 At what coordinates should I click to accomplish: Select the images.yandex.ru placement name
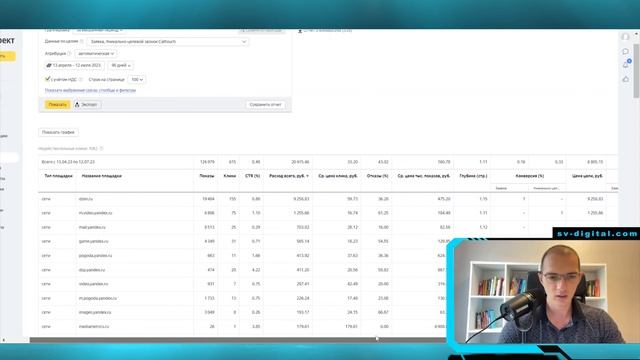point(95,313)
